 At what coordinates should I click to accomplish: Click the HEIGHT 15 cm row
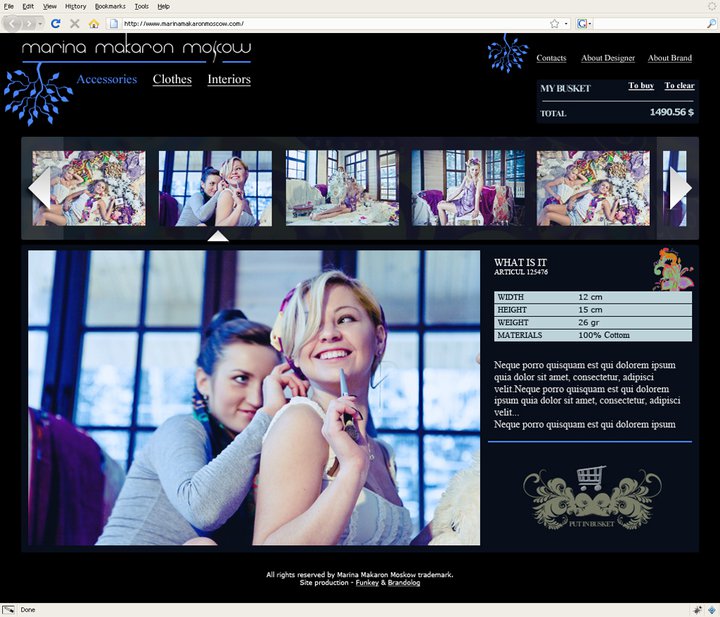(593, 310)
